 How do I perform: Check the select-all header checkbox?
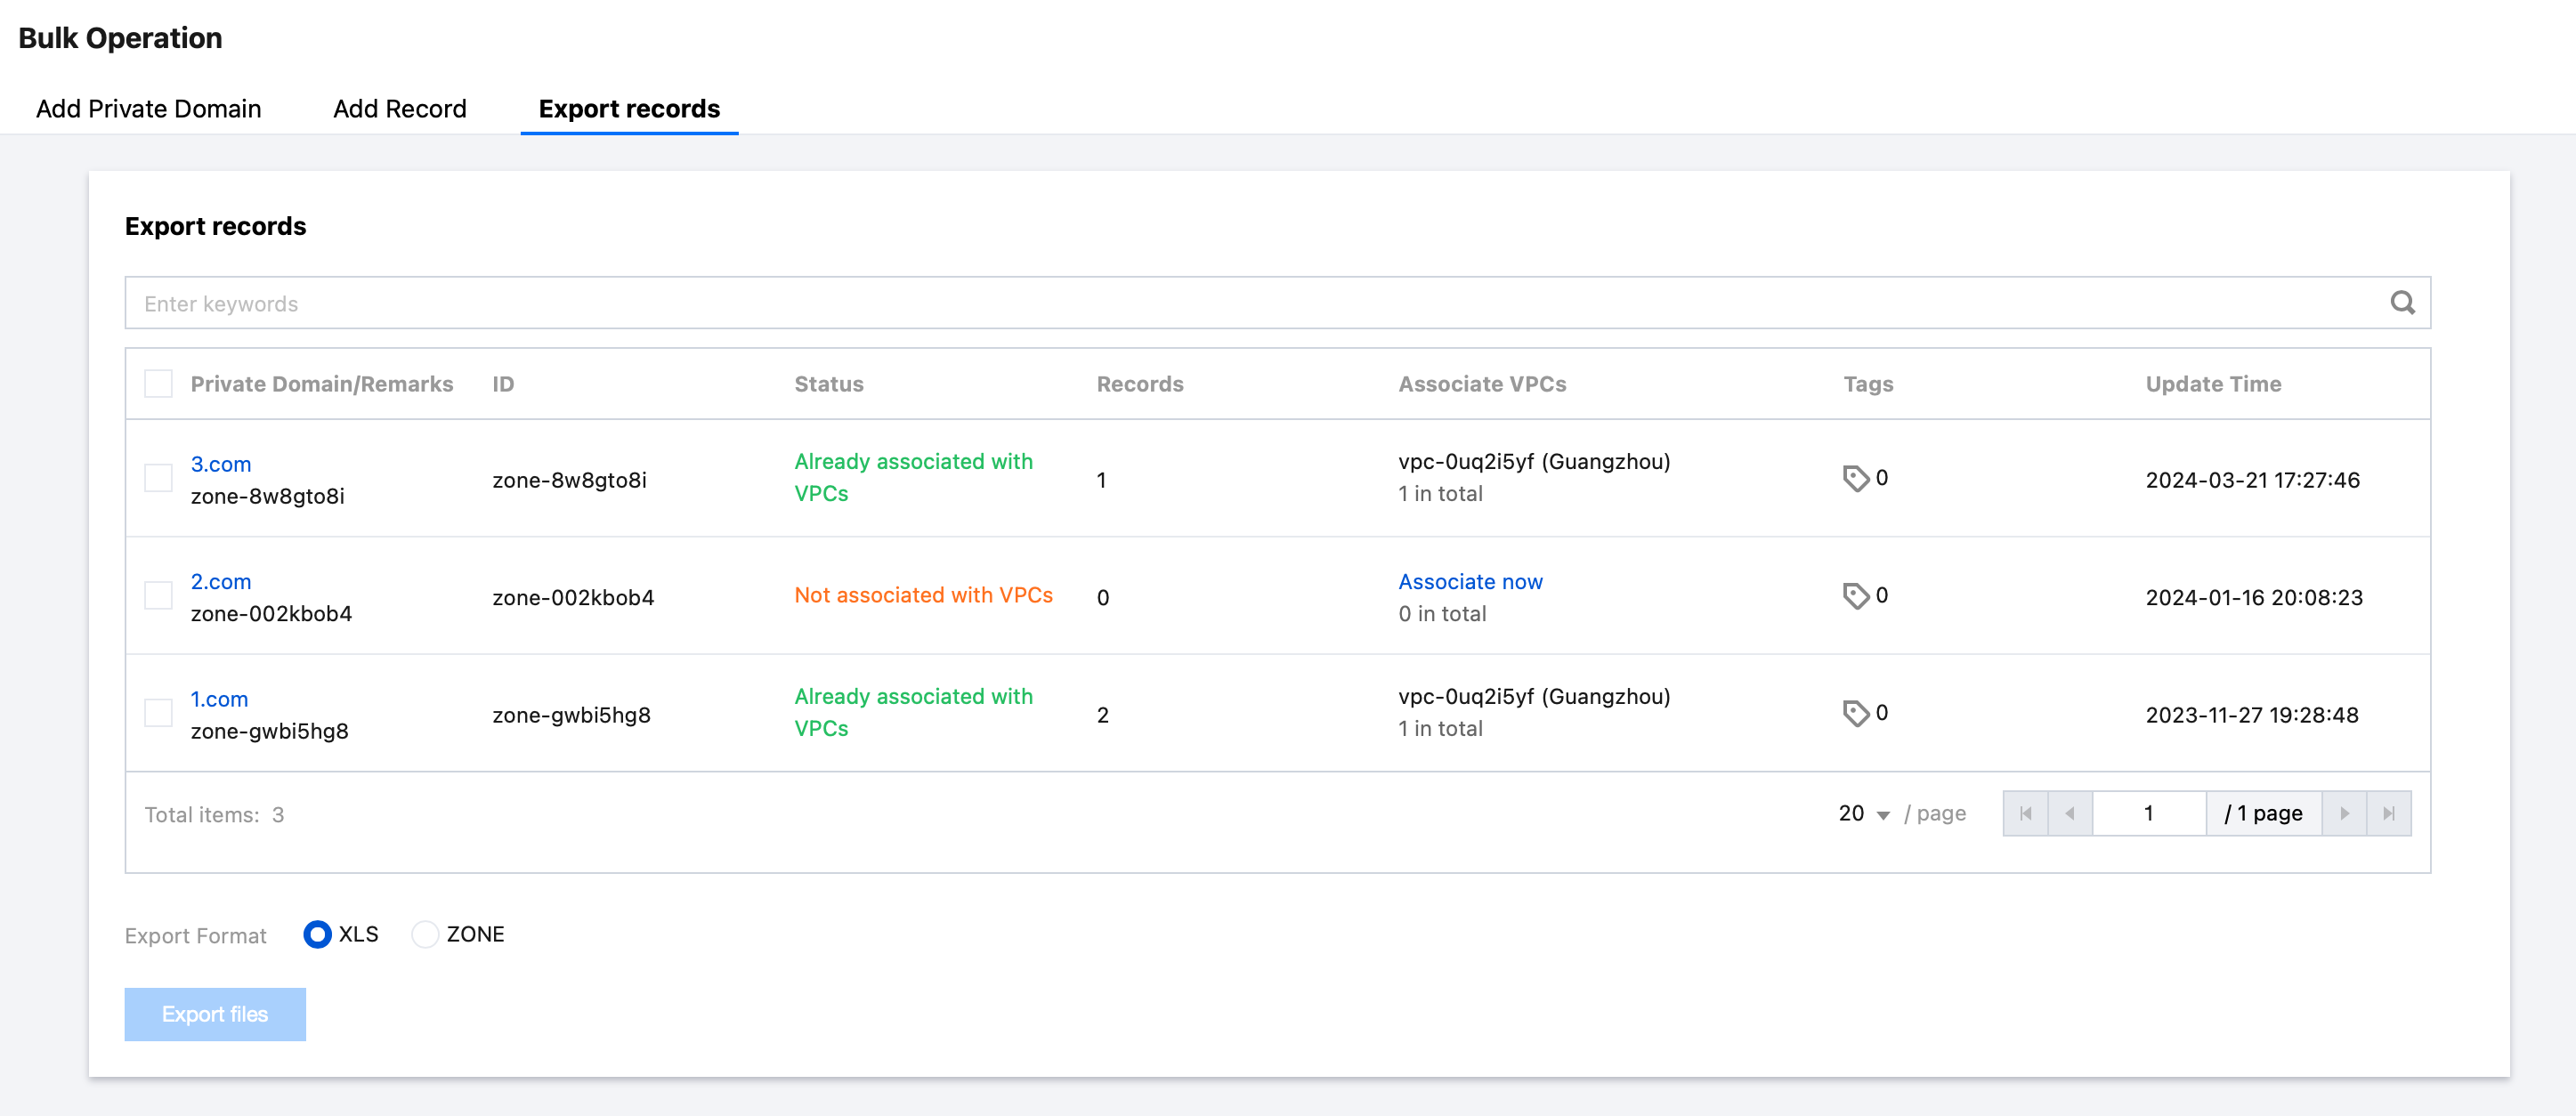[x=158, y=384]
